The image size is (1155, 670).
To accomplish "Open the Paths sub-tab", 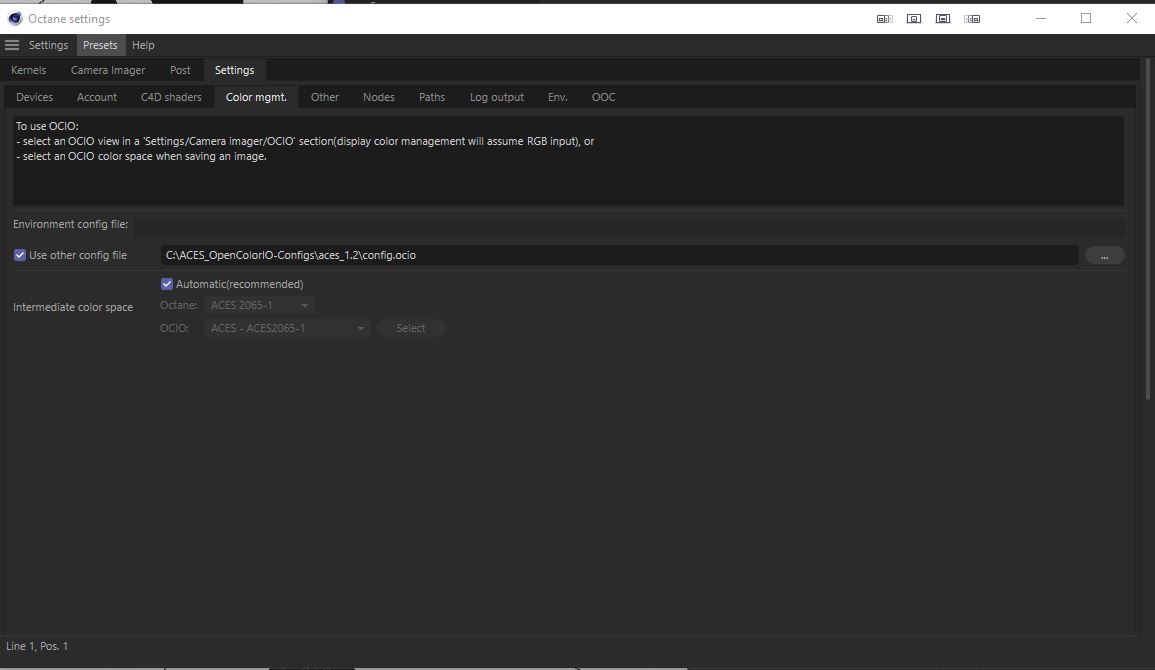I will pos(432,96).
